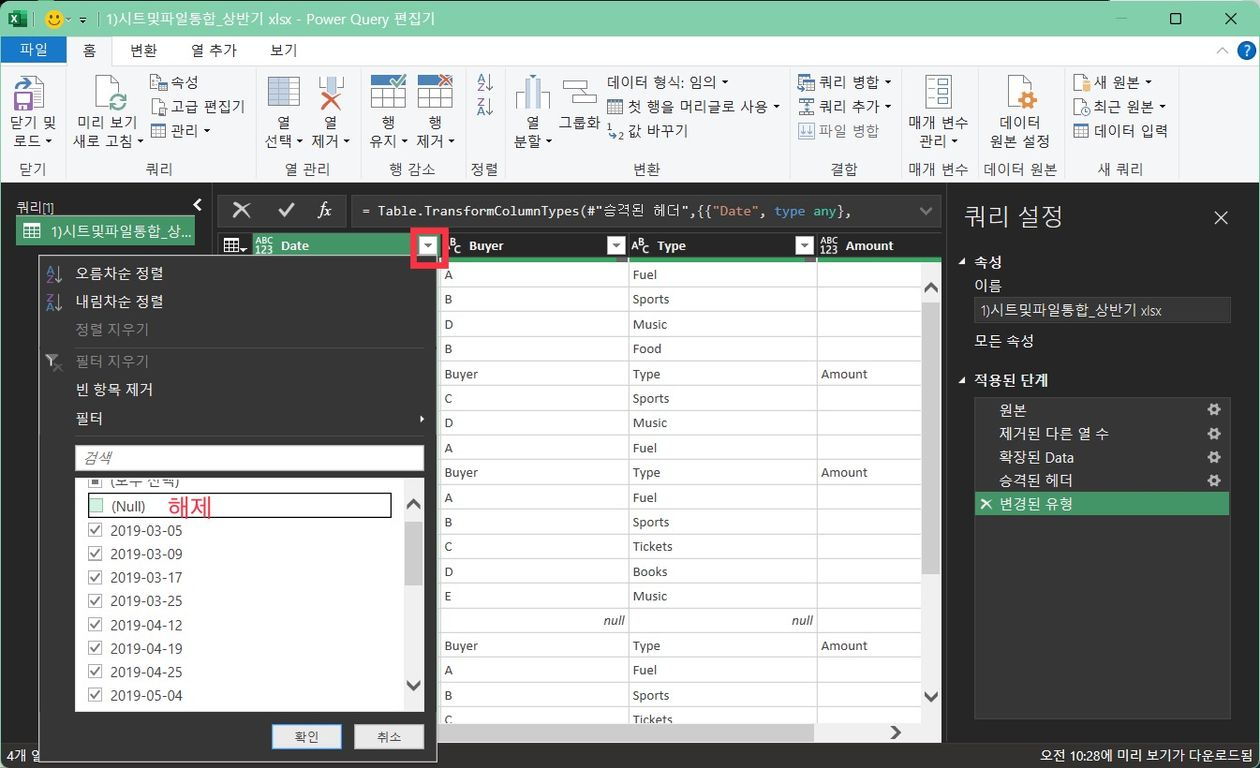Open 데이터 형식: 임의 dropdown
This screenshot has width=1260, height=768.
[x=668, y=82]
